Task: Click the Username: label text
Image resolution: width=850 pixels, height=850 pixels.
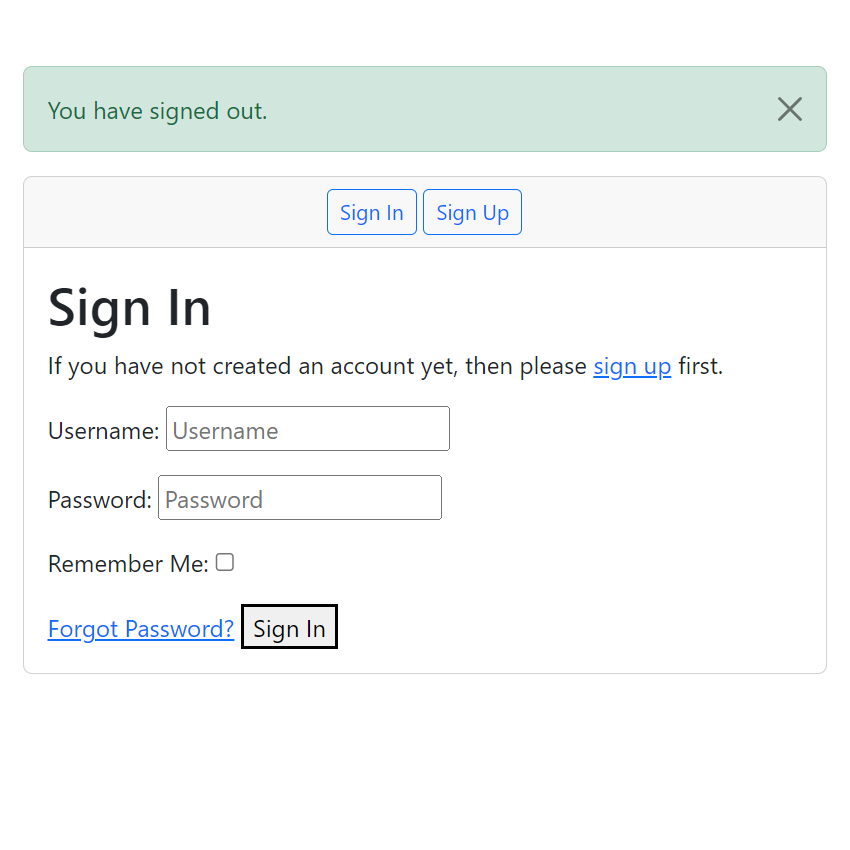Action: 103,432
